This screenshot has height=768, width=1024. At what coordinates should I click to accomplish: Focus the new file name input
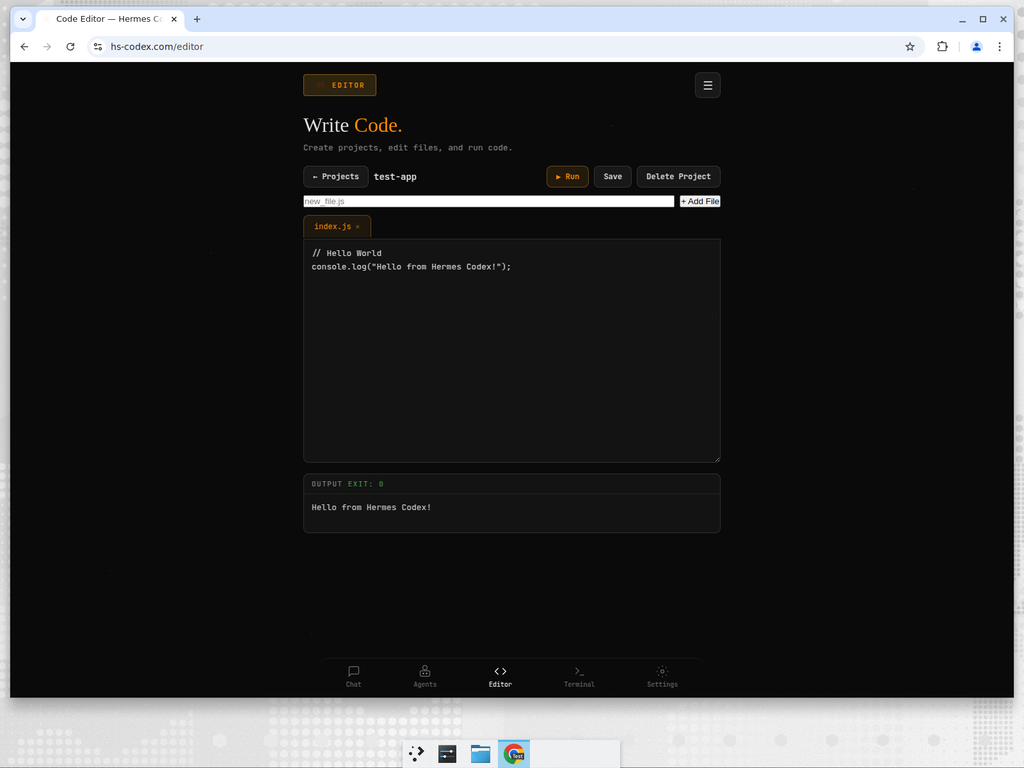click(x=488, y=201)
